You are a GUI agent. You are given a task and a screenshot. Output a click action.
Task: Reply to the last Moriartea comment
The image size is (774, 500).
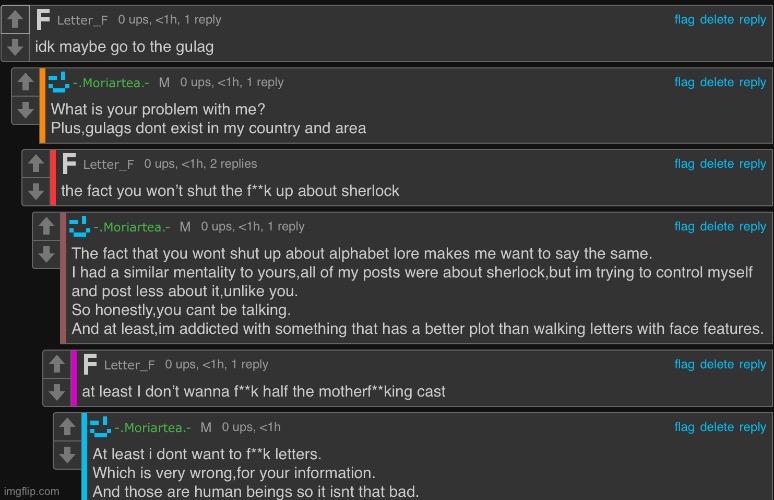[752, 427]
